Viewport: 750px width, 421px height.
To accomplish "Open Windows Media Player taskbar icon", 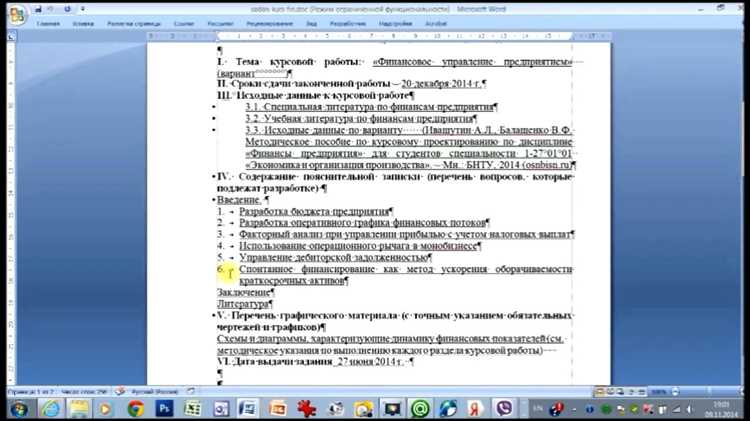I will pyautogui.click(x=106, y=409).
